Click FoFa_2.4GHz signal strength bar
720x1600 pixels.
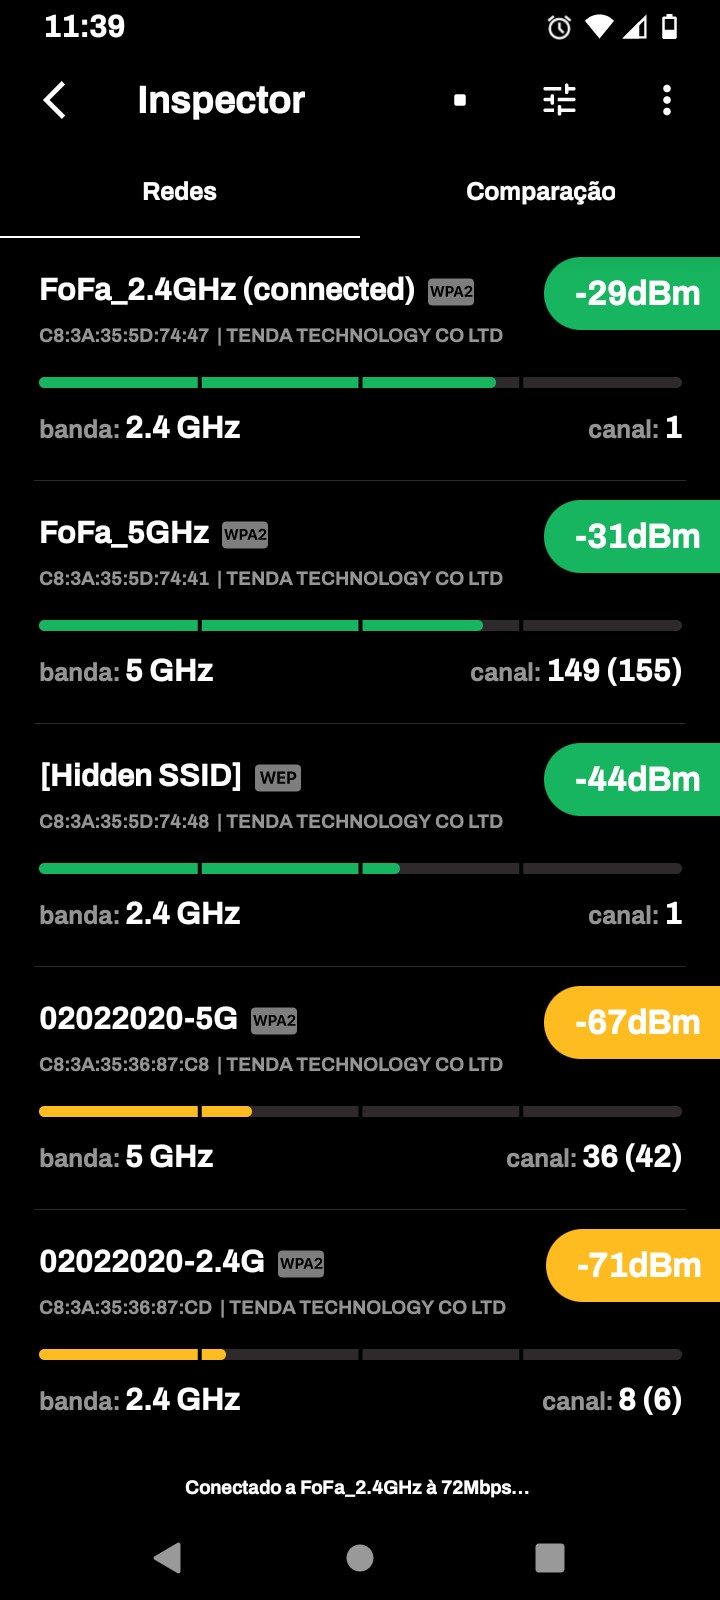point(360,383)
